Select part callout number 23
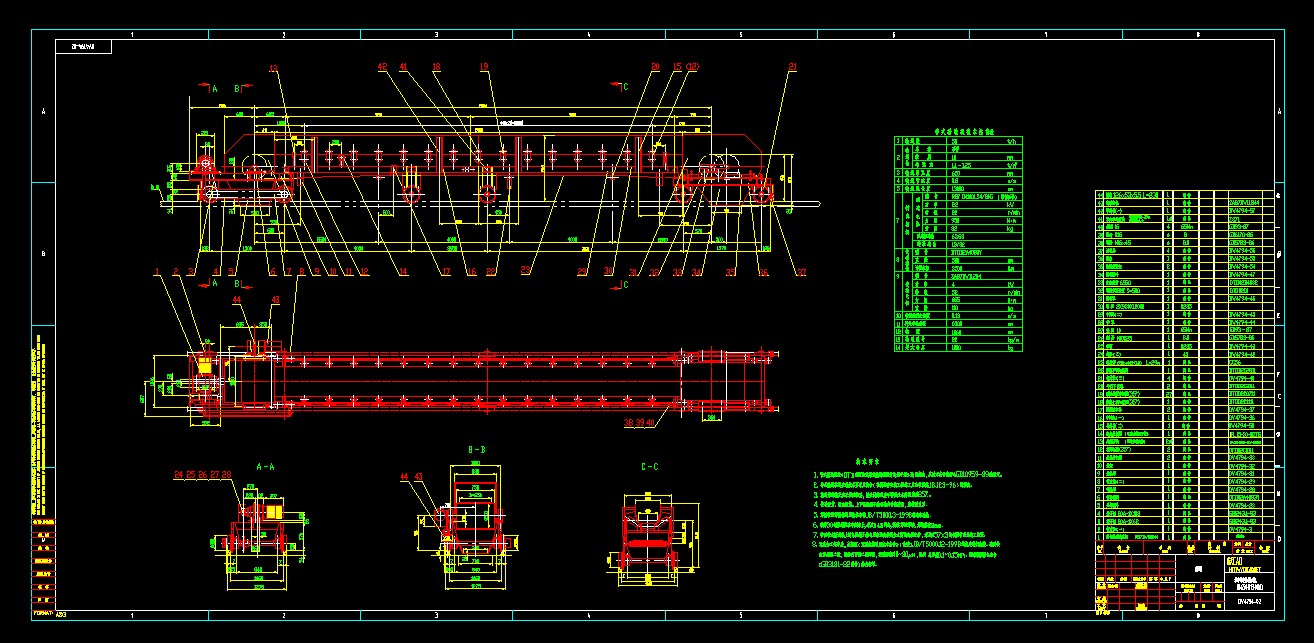This screenshot has height=643, width=1314. point(527,271)
